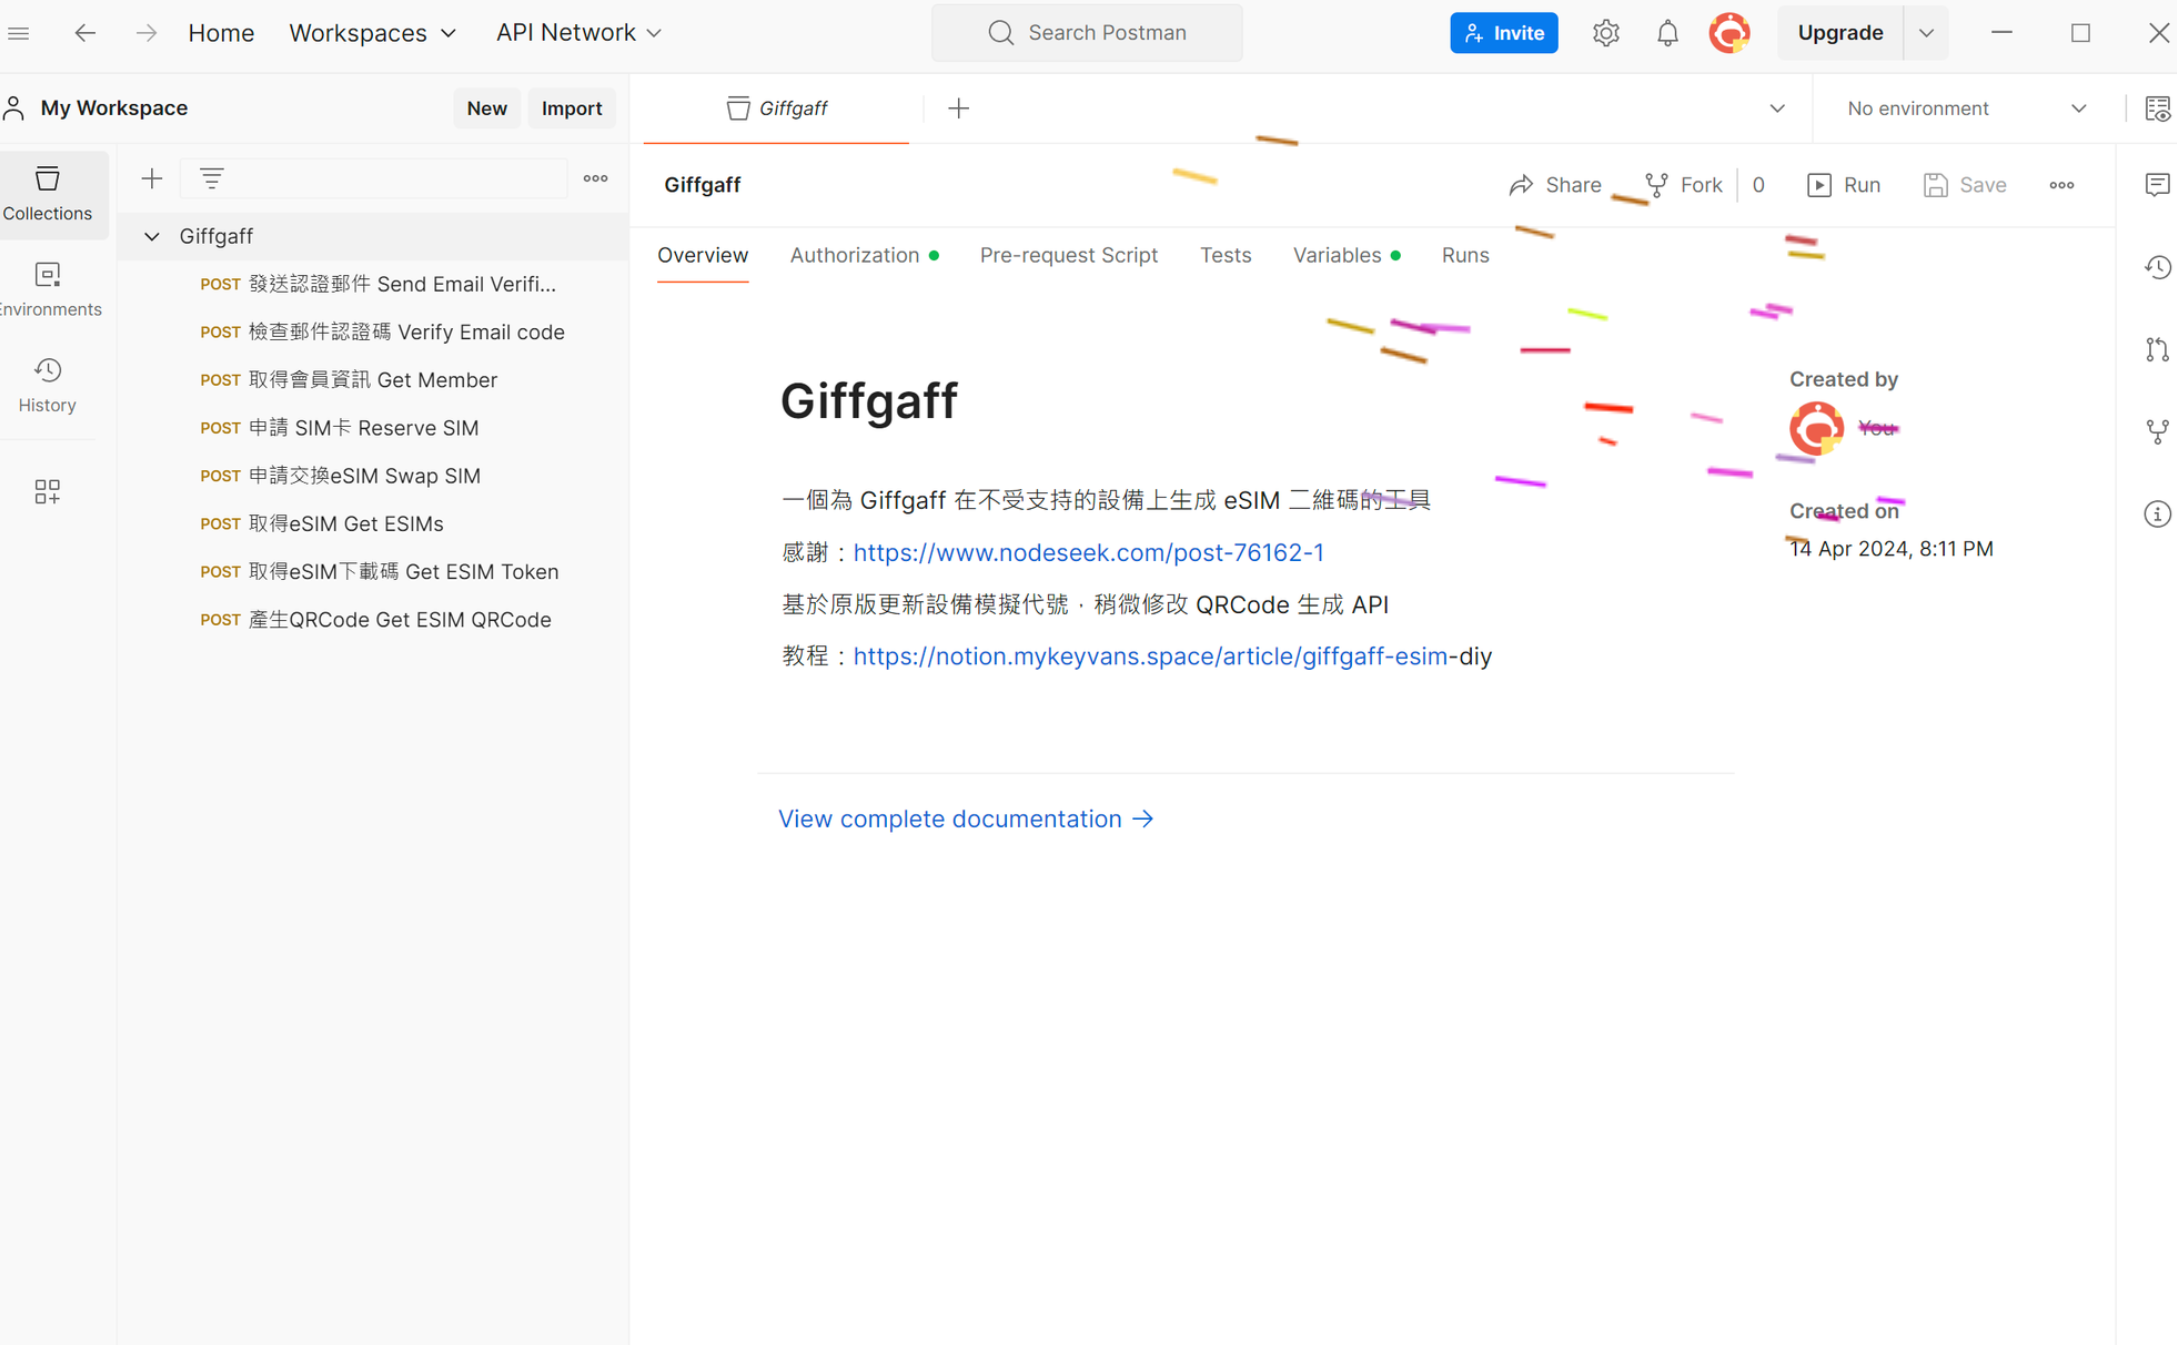The image size is (2177, 1345).
Task: Open the Giffgaff collection more-actions ellipsis
Action: pos(2061,185)
